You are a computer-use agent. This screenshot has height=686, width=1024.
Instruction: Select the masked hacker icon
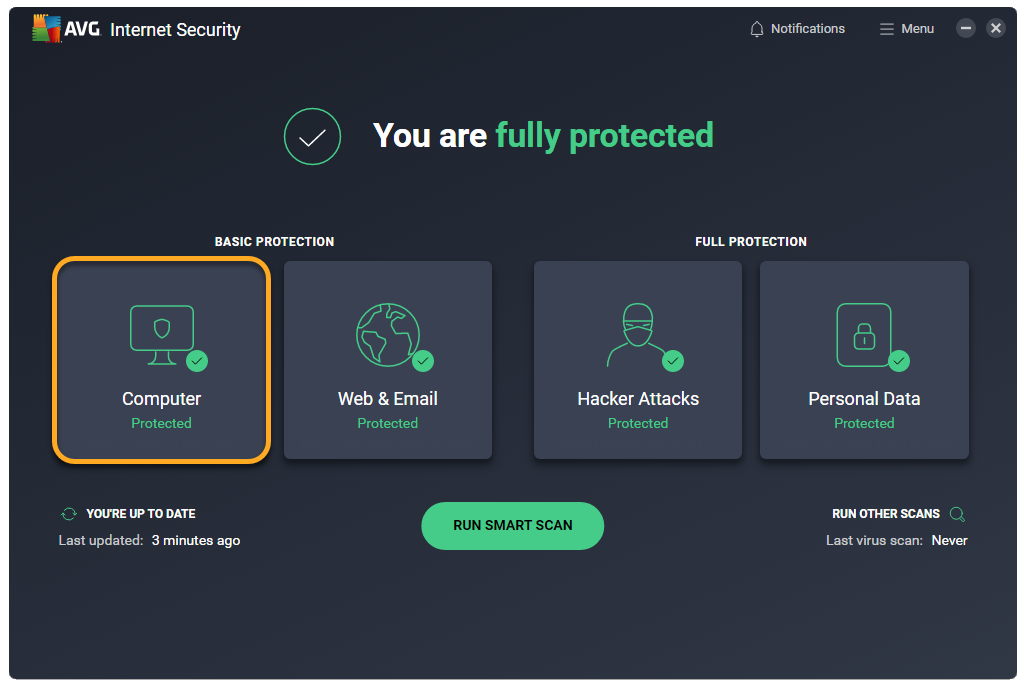[637, 335]
